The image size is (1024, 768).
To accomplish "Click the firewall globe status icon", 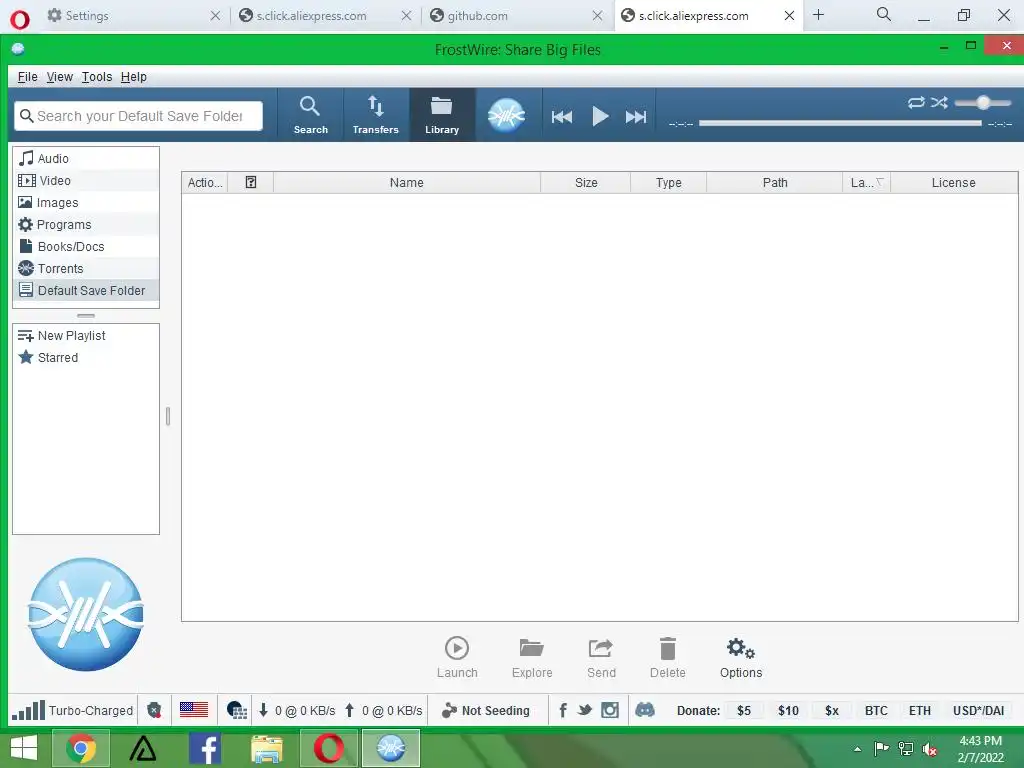I will 236,710.
